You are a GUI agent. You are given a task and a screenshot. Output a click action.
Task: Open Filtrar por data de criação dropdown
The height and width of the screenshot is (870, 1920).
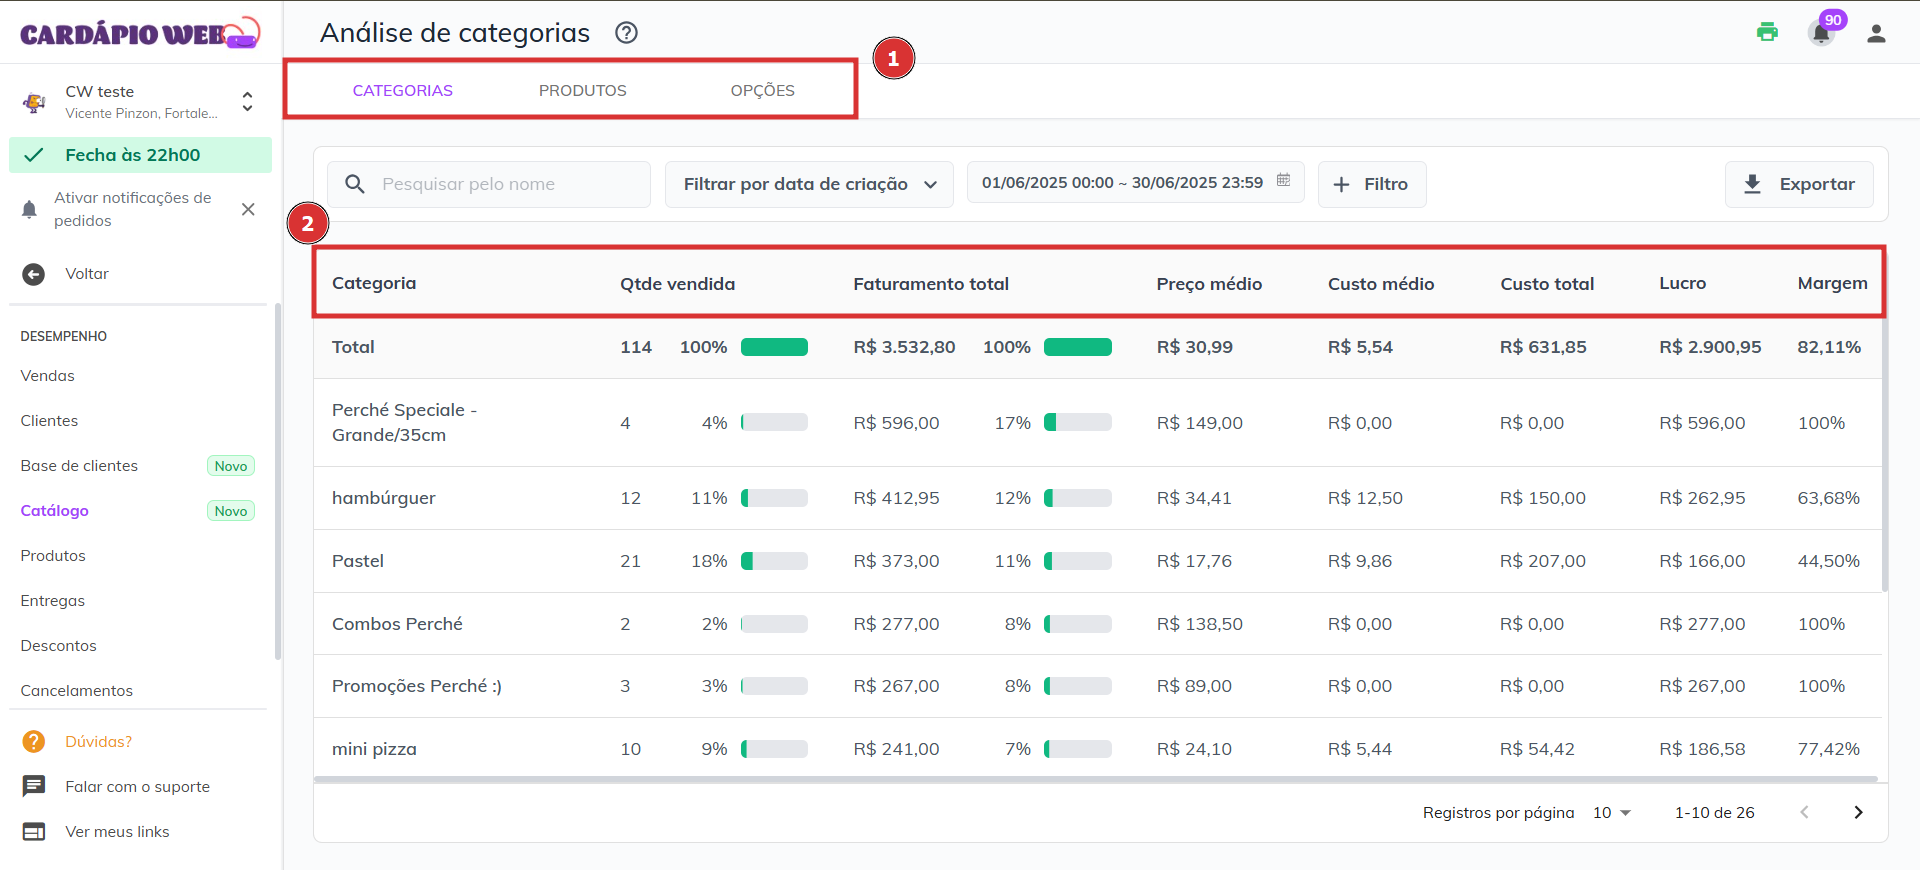point(809,184)
